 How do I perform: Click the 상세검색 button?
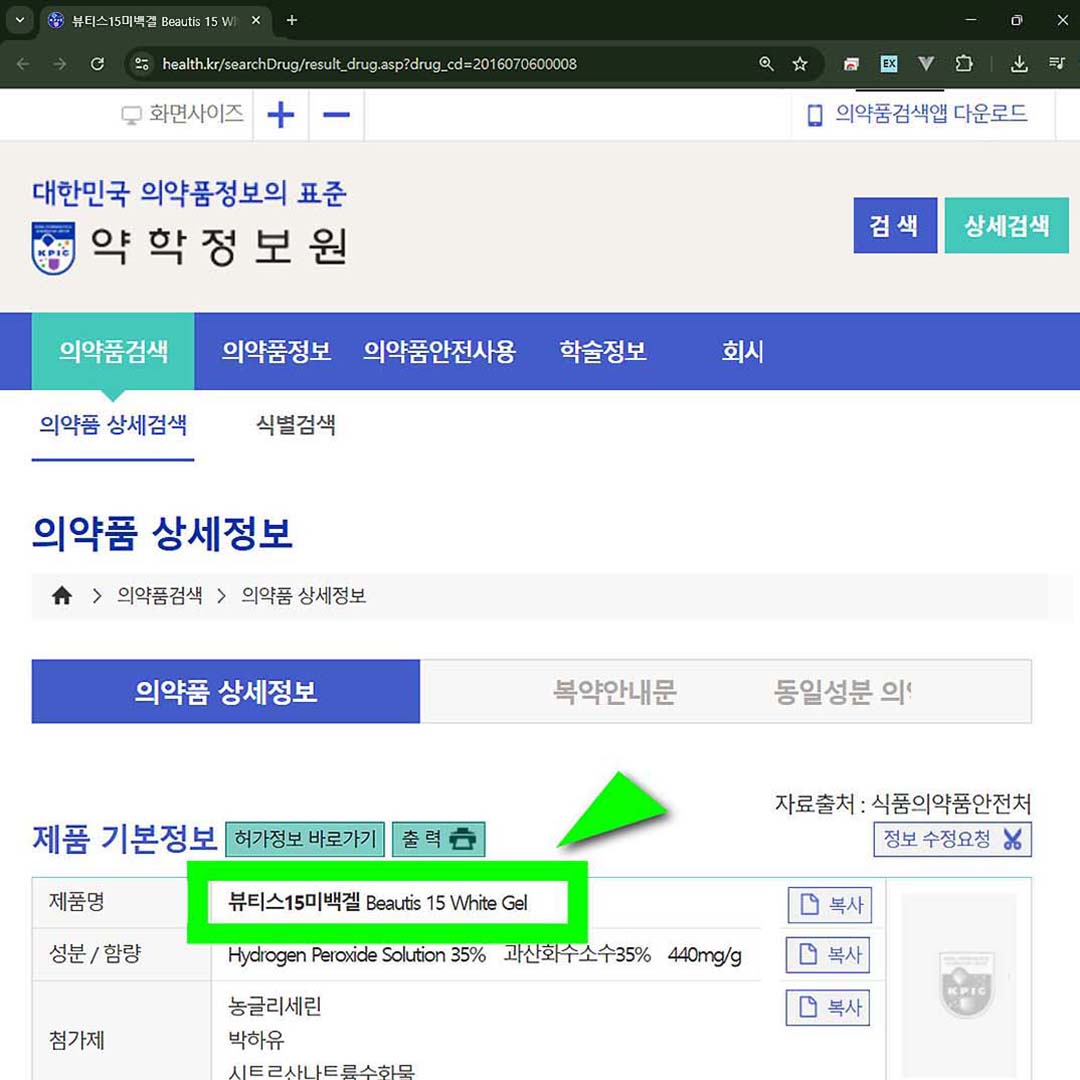pos(1006,226)
